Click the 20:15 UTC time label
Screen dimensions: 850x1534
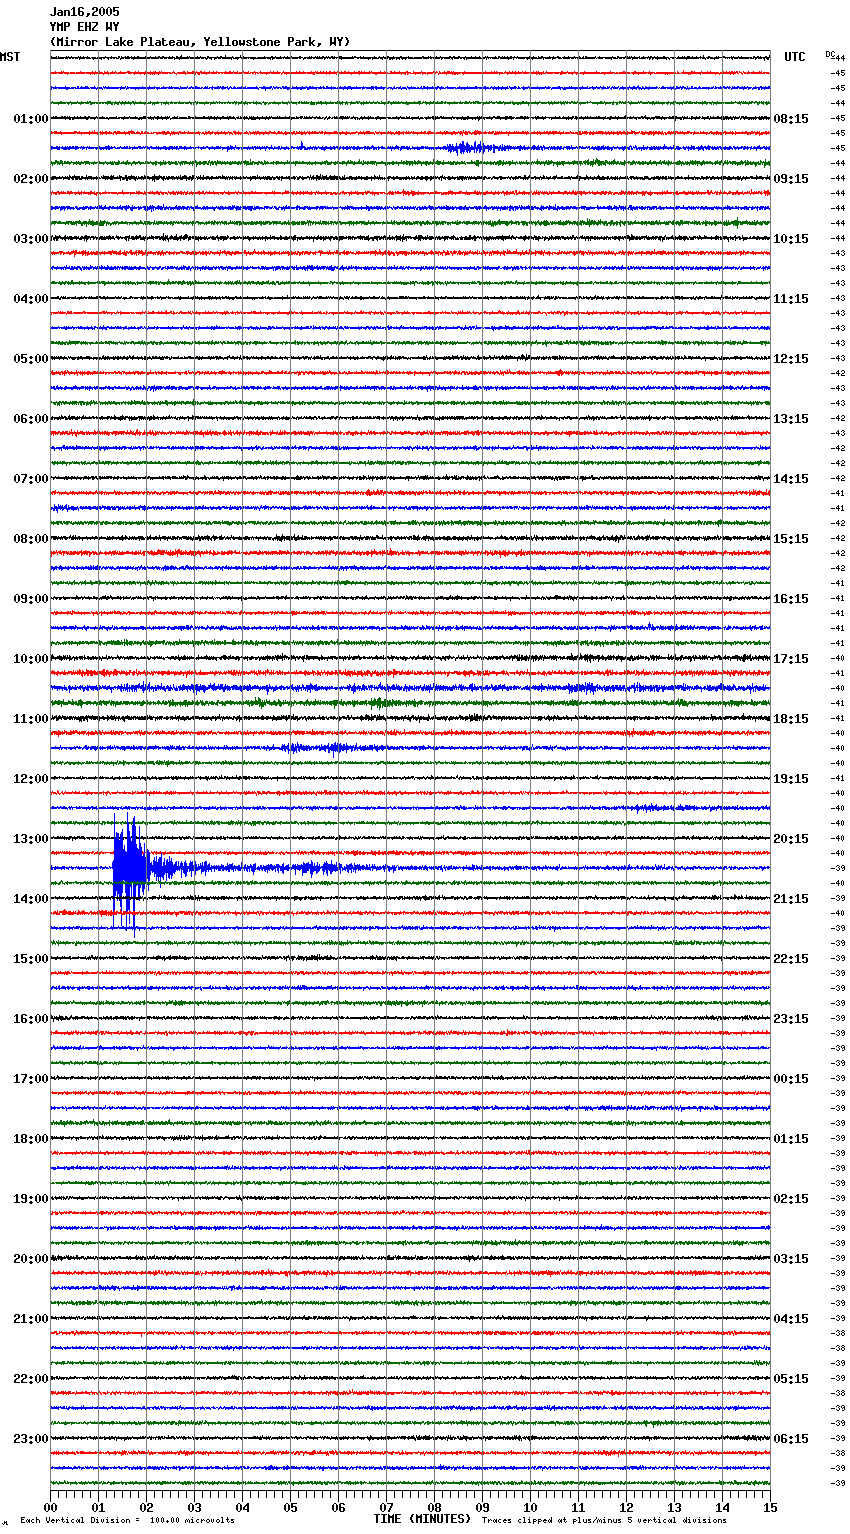[791, 839]
